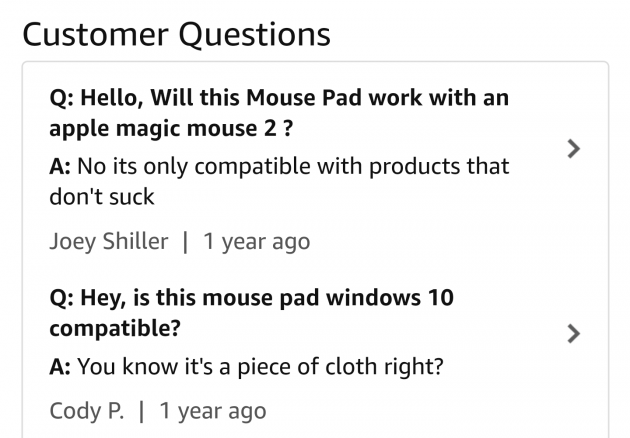Click "1 year ago" beside Joey Shiller
The height and width of the screenshot is (438, 630).
257,241
